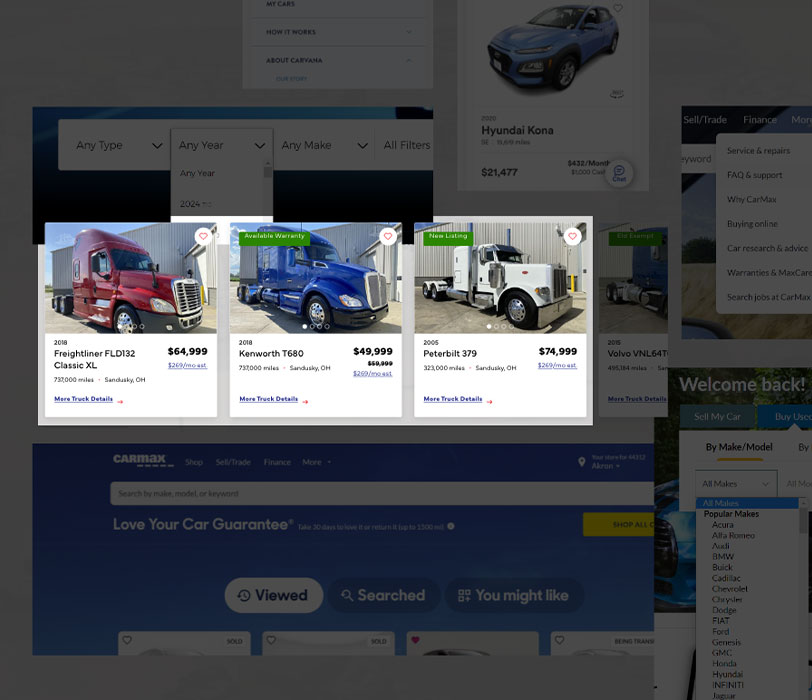Favorite the Kenworth T680 heart icon

coord(388,236)
